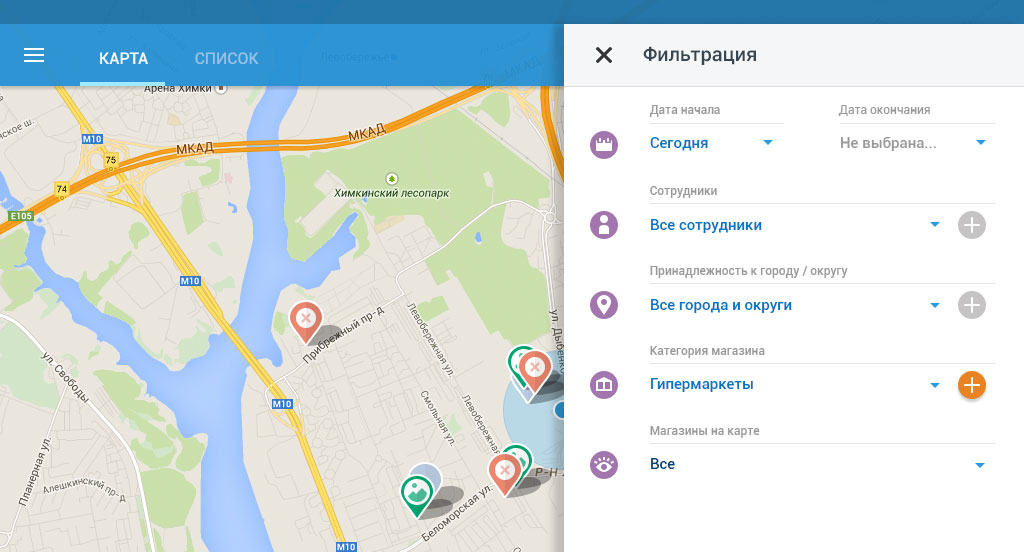This screenshot has width=1024, height=552.
Task: Click the Сегодня date value
Action: tap(679, 143)
